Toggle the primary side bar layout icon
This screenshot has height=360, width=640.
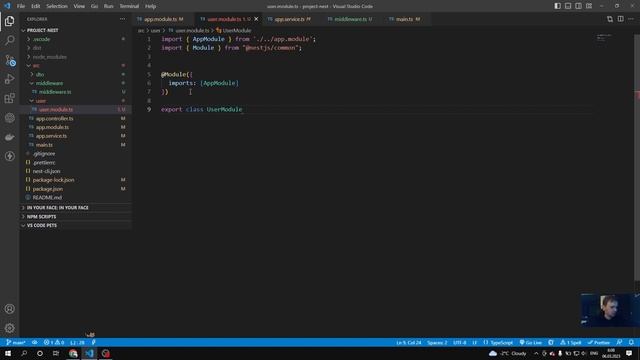click(x=558, y=6)
